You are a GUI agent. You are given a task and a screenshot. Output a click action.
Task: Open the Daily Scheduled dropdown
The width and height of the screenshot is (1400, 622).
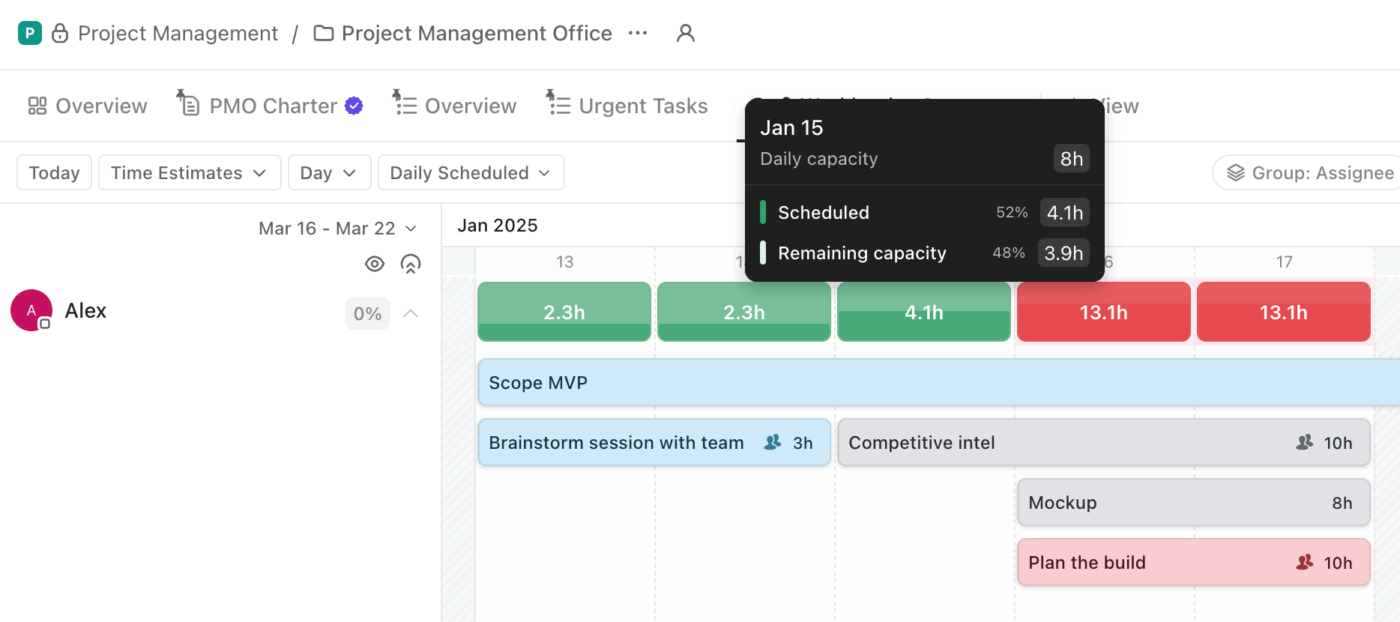(x=470, y=173)
